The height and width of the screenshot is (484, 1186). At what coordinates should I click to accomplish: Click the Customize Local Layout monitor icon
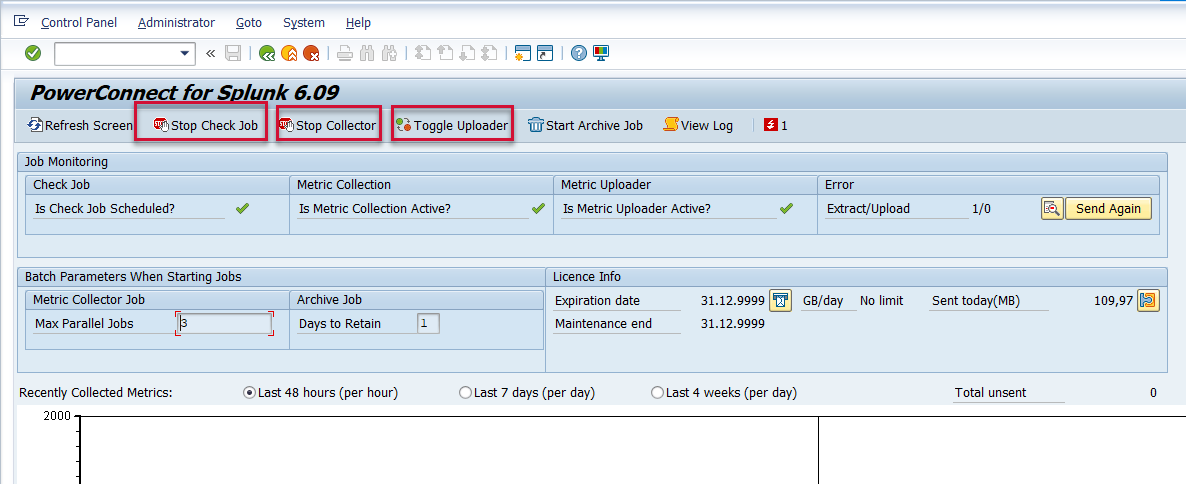600,53
